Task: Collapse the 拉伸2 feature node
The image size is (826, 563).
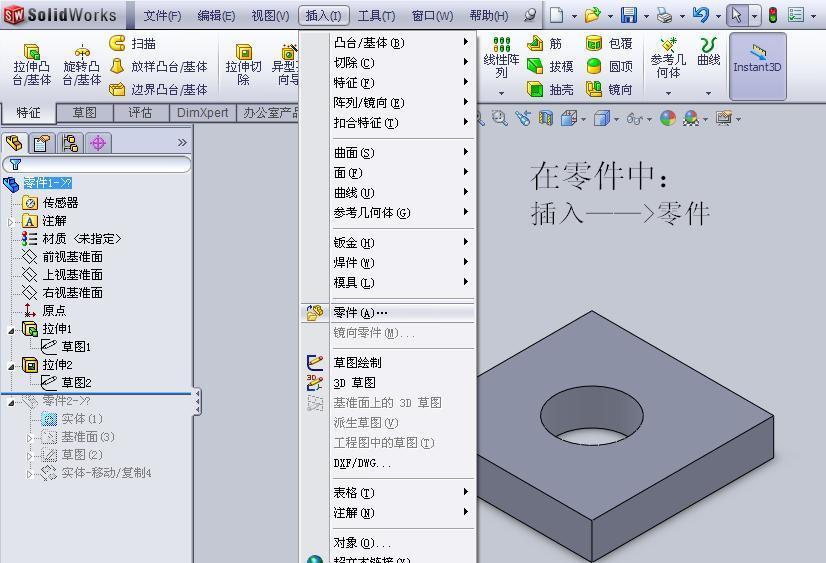Action: tap(11, 367)
